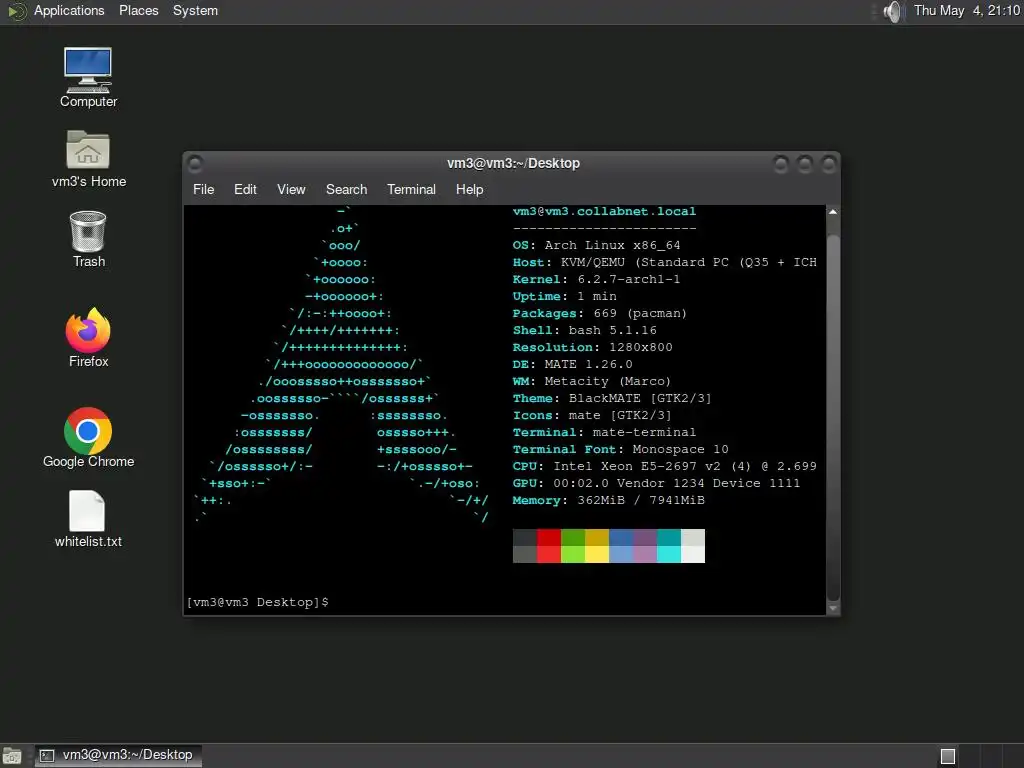Click the Theme: BlackMATE line

(x=612, y=398)
